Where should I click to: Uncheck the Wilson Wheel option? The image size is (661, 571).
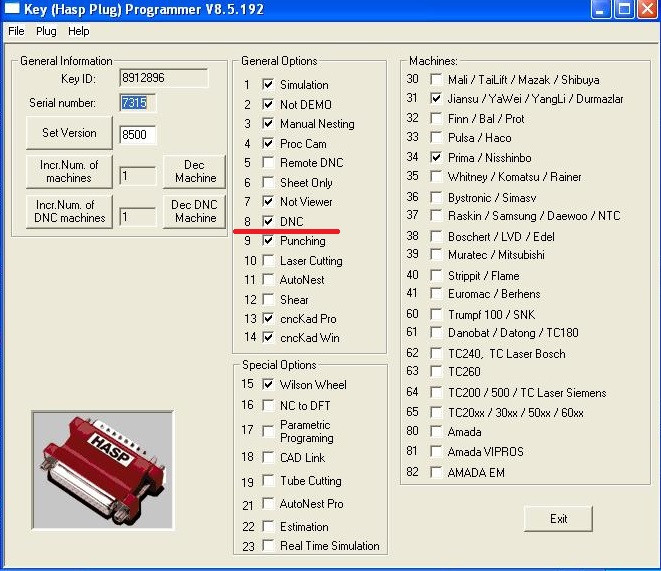tap(268, 384)
